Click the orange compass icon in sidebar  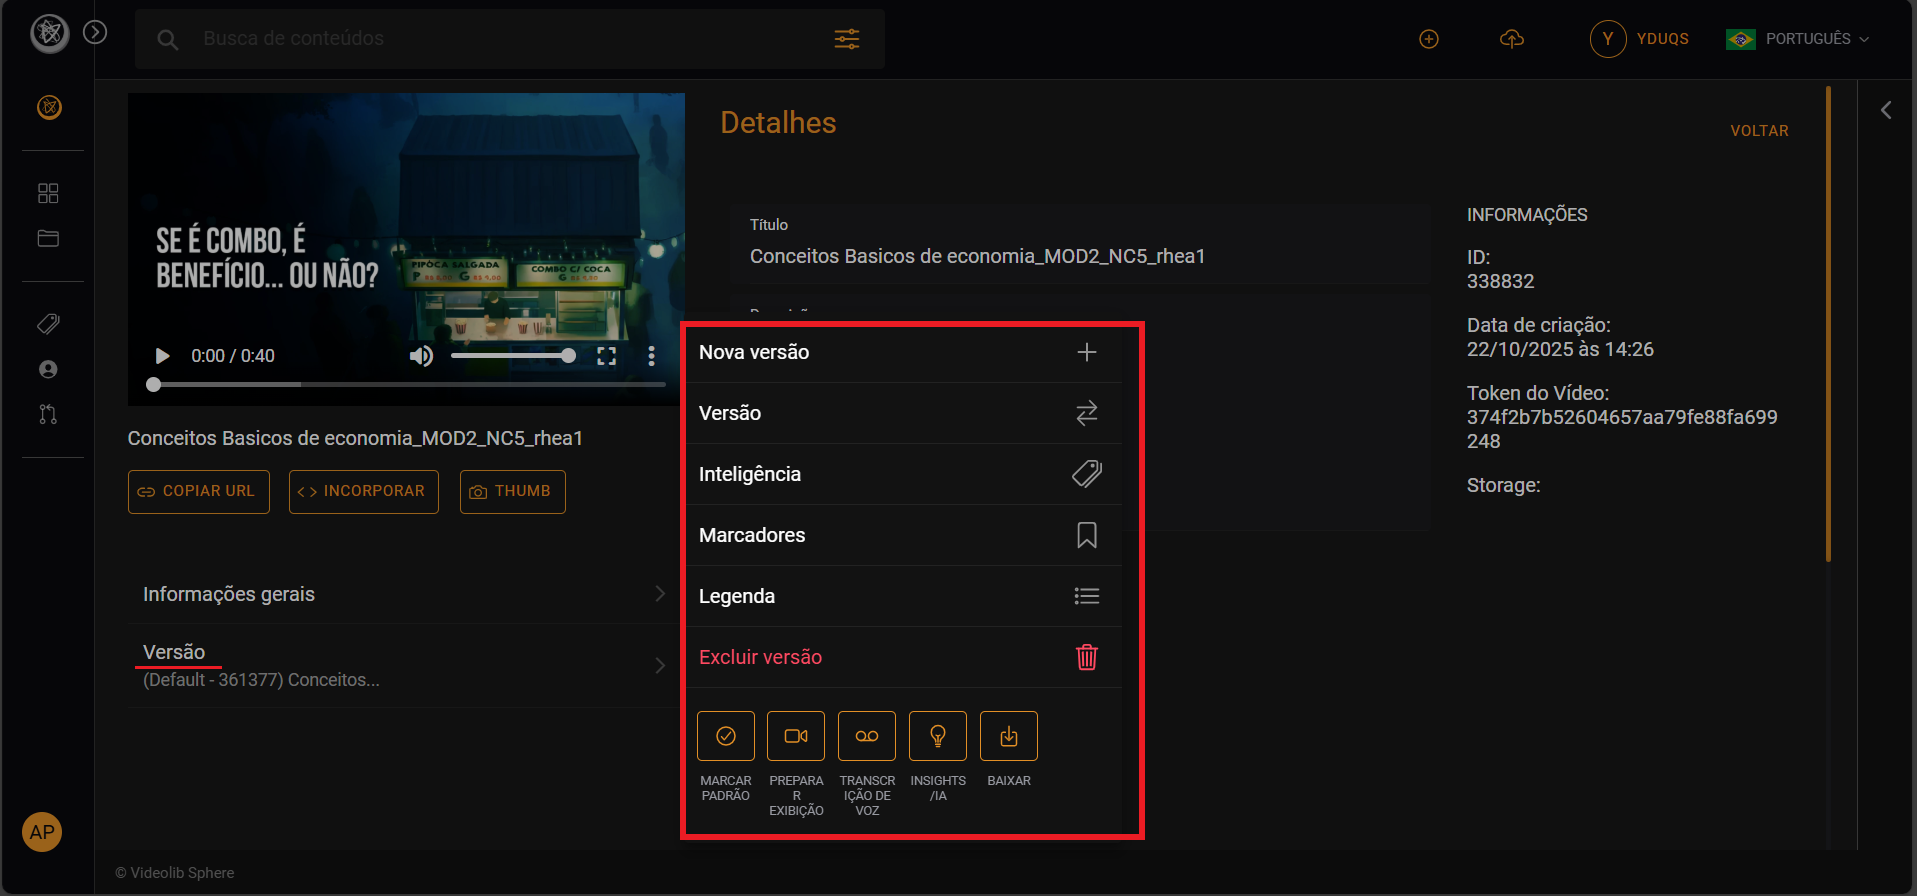pos(49,107)
